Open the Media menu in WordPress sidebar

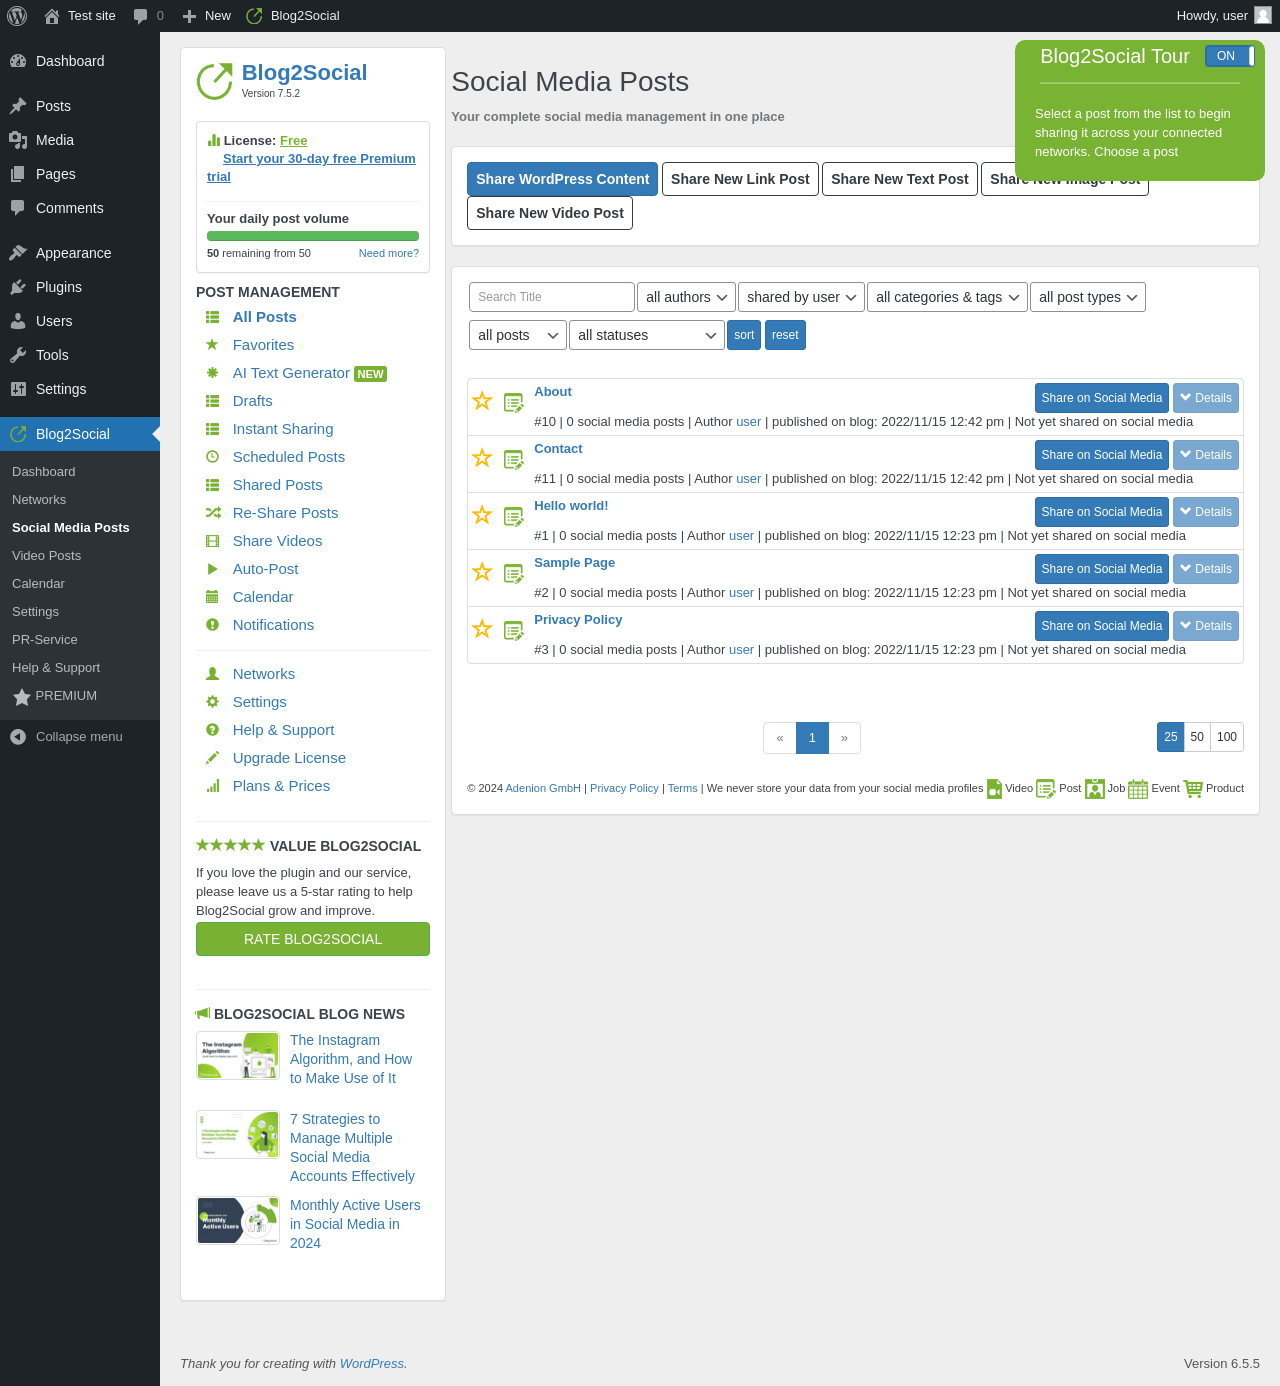(80, 140)
